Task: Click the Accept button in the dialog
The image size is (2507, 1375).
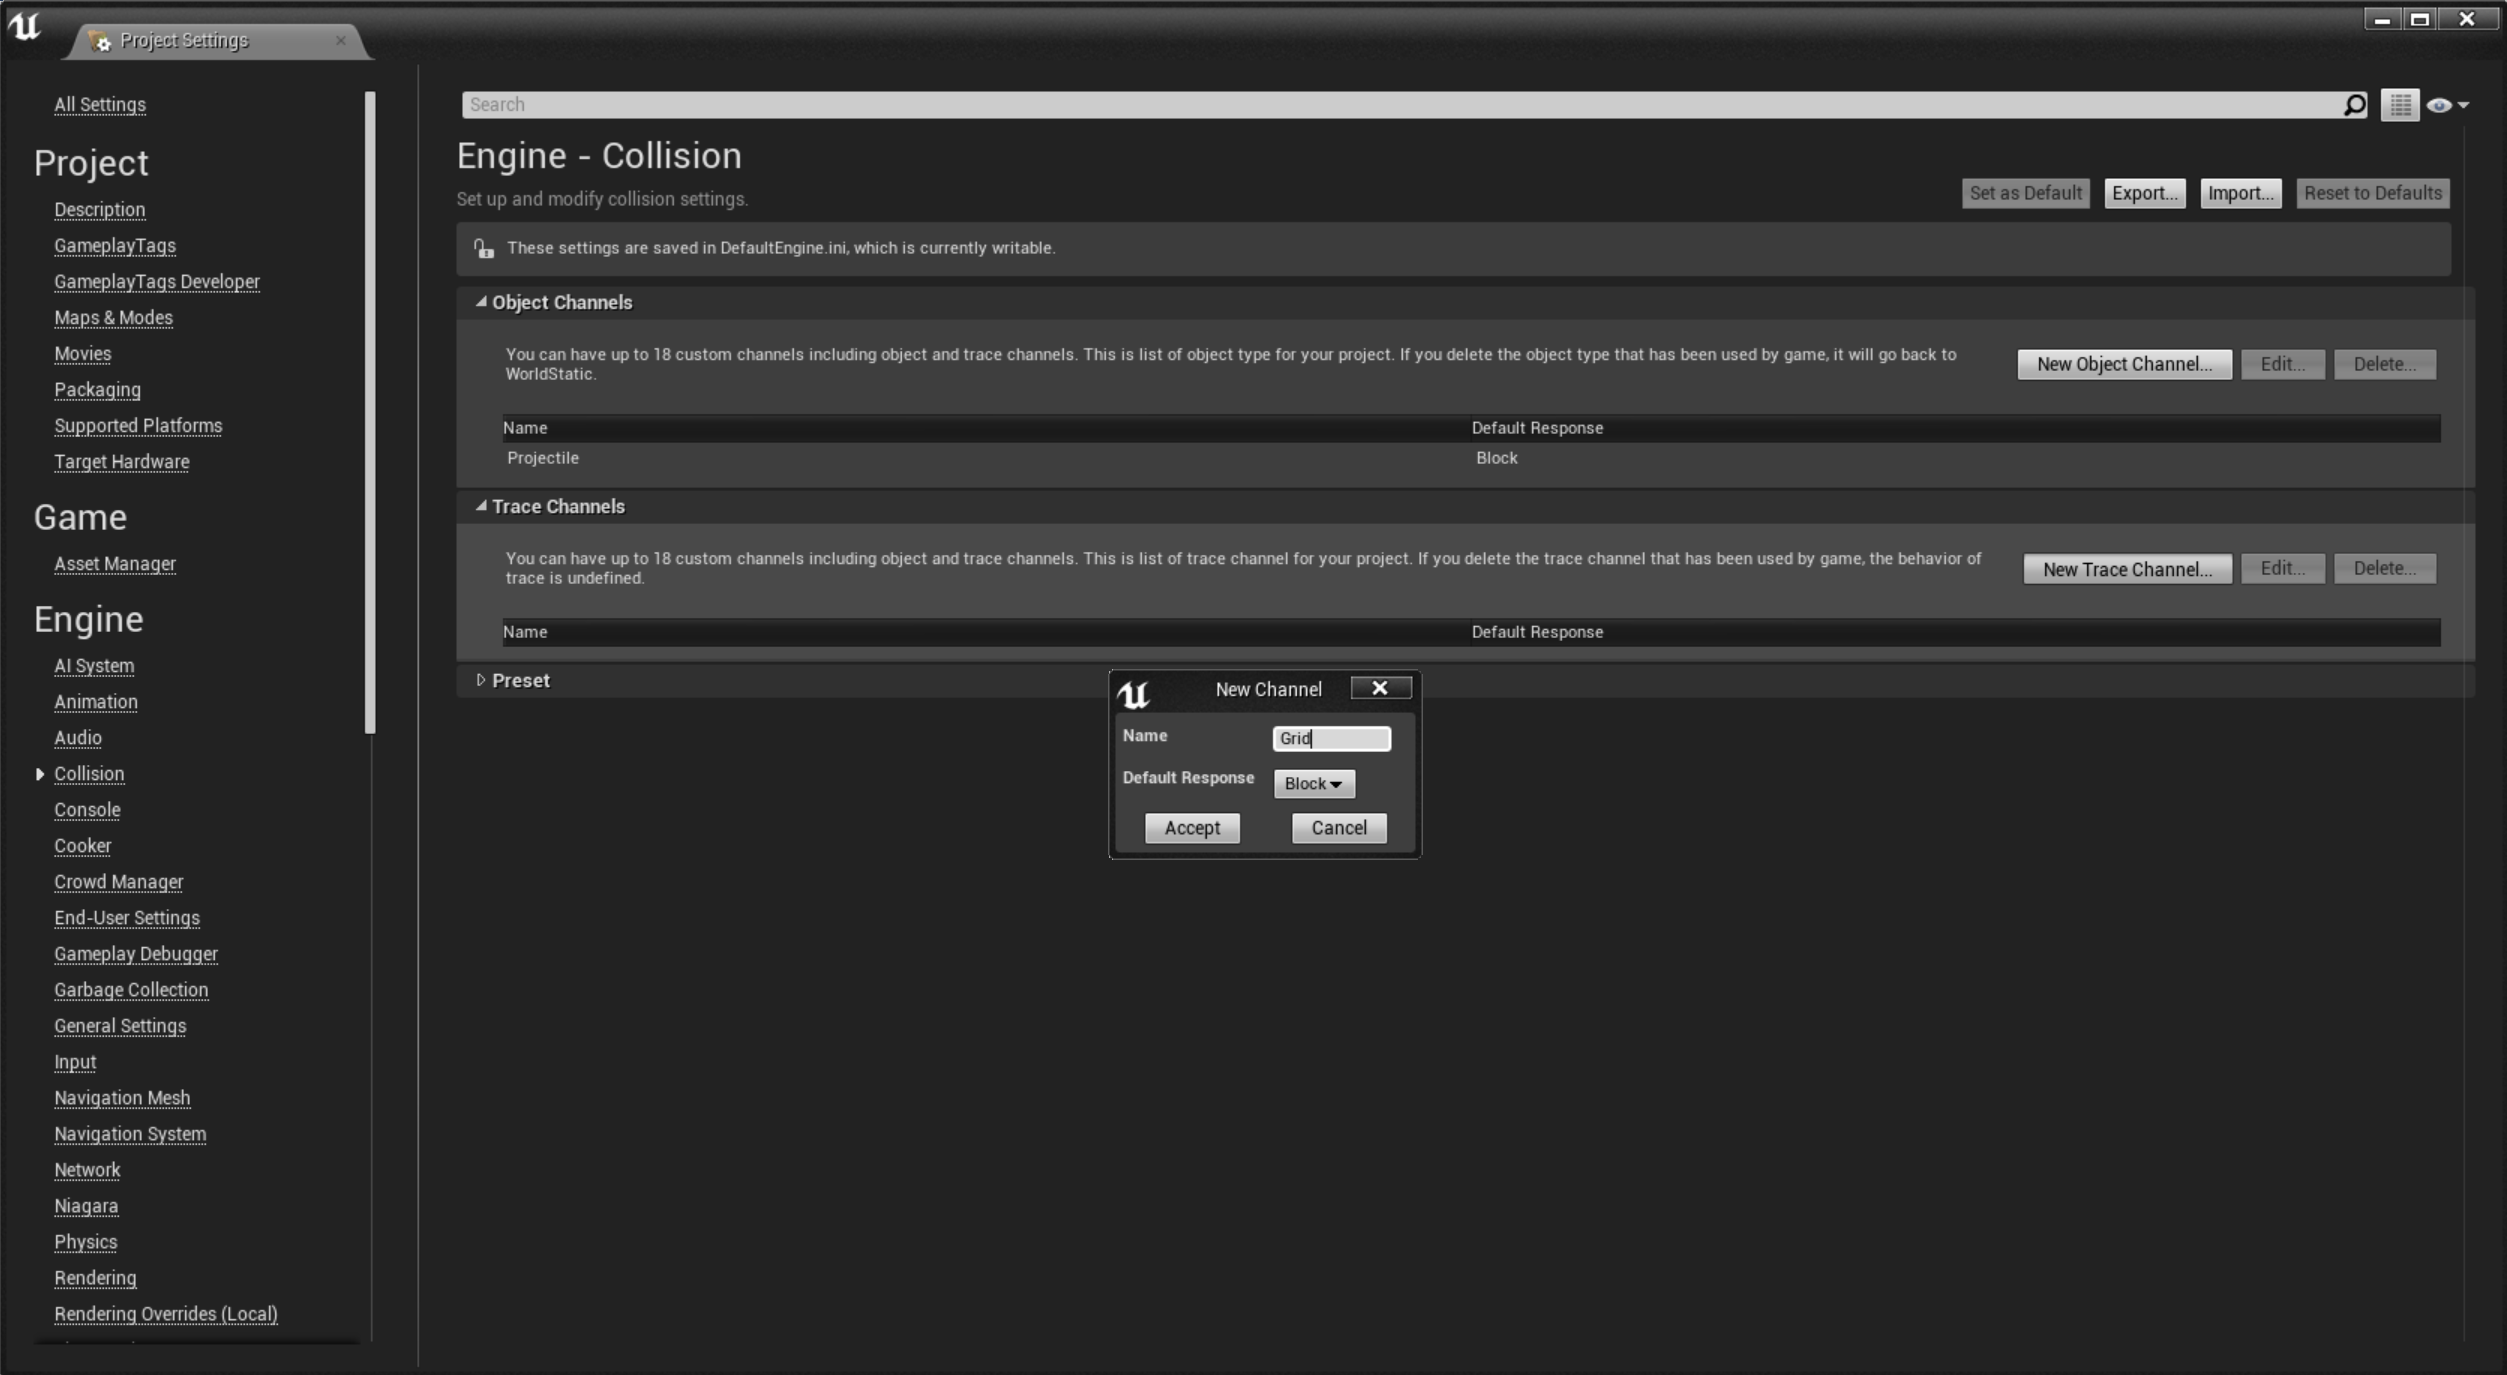Action: click(x=1191, y=828)
